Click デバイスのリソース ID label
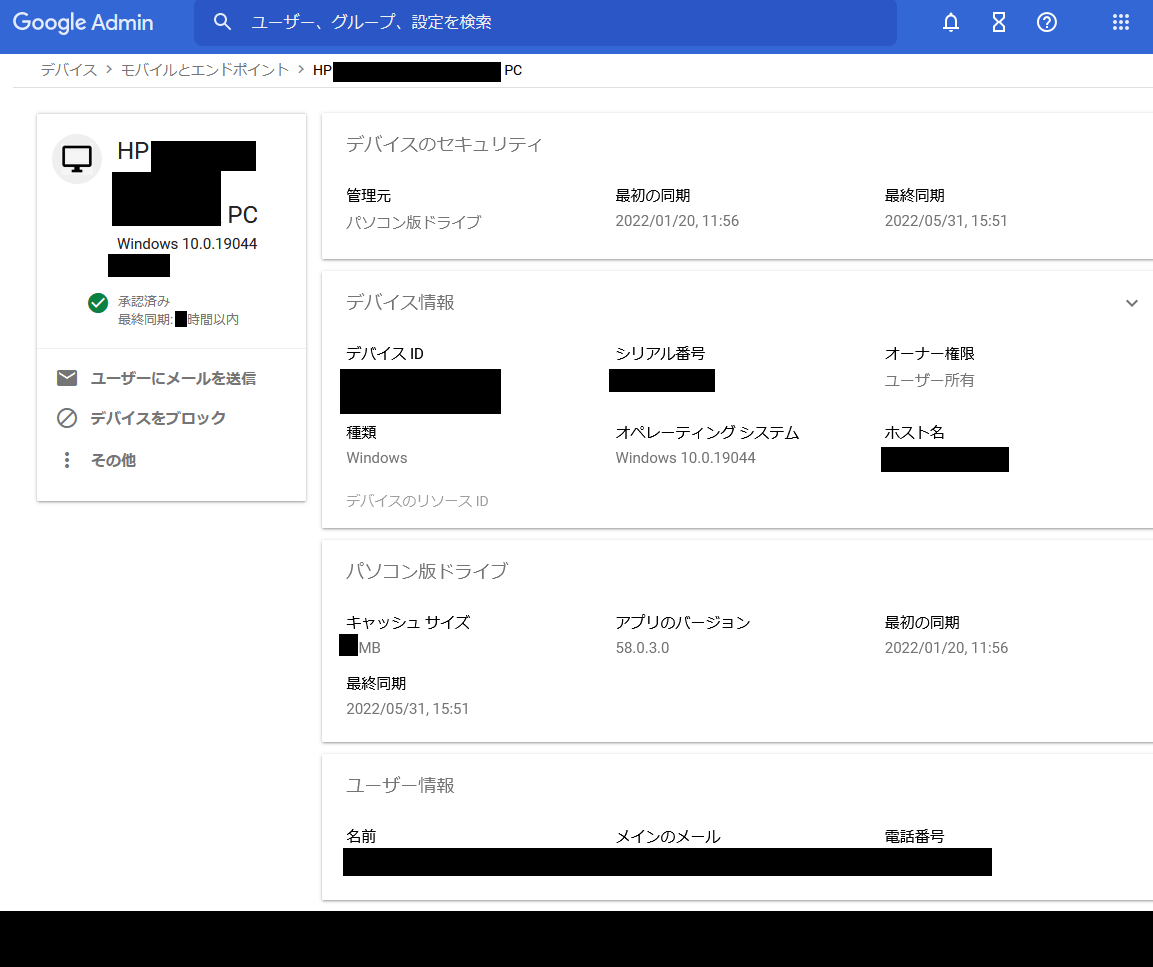The image size is (1153, 967). pyautogui.click(x=417, y=501)
